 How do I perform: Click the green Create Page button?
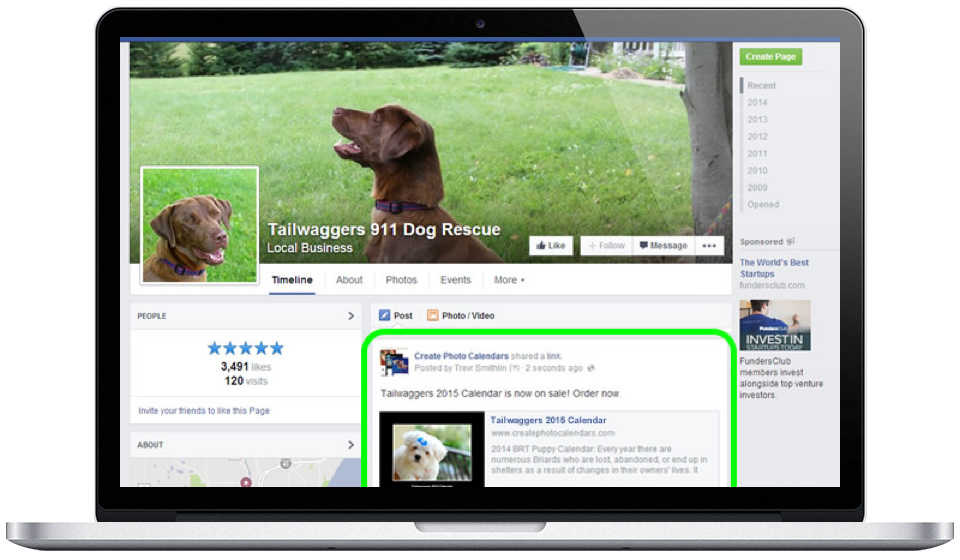(x=771, y=57)
